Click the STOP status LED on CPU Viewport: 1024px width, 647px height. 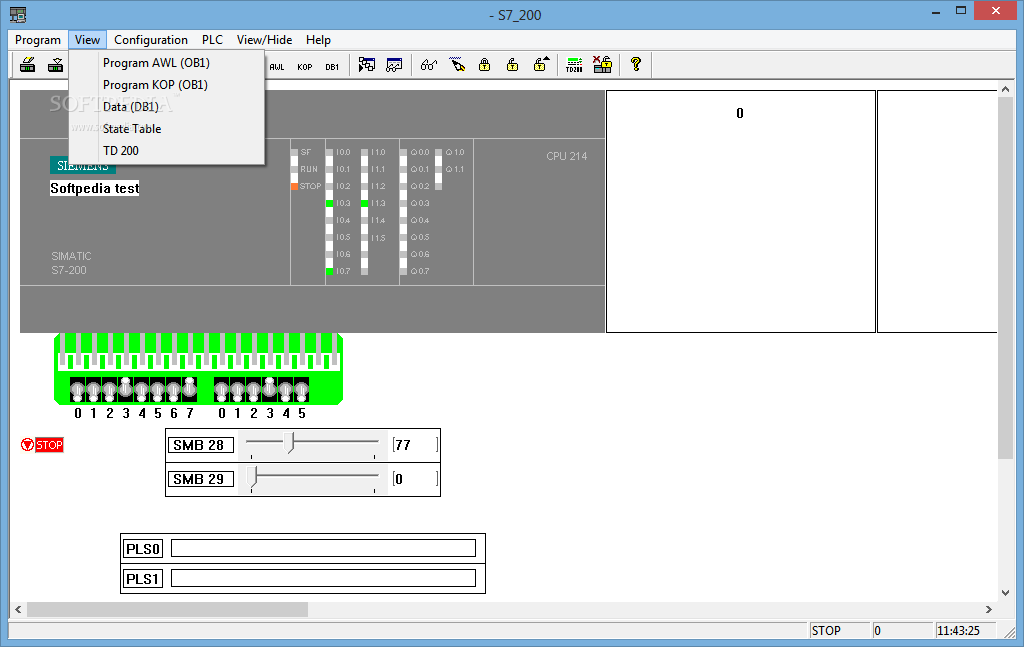click(x=295, y=186)
